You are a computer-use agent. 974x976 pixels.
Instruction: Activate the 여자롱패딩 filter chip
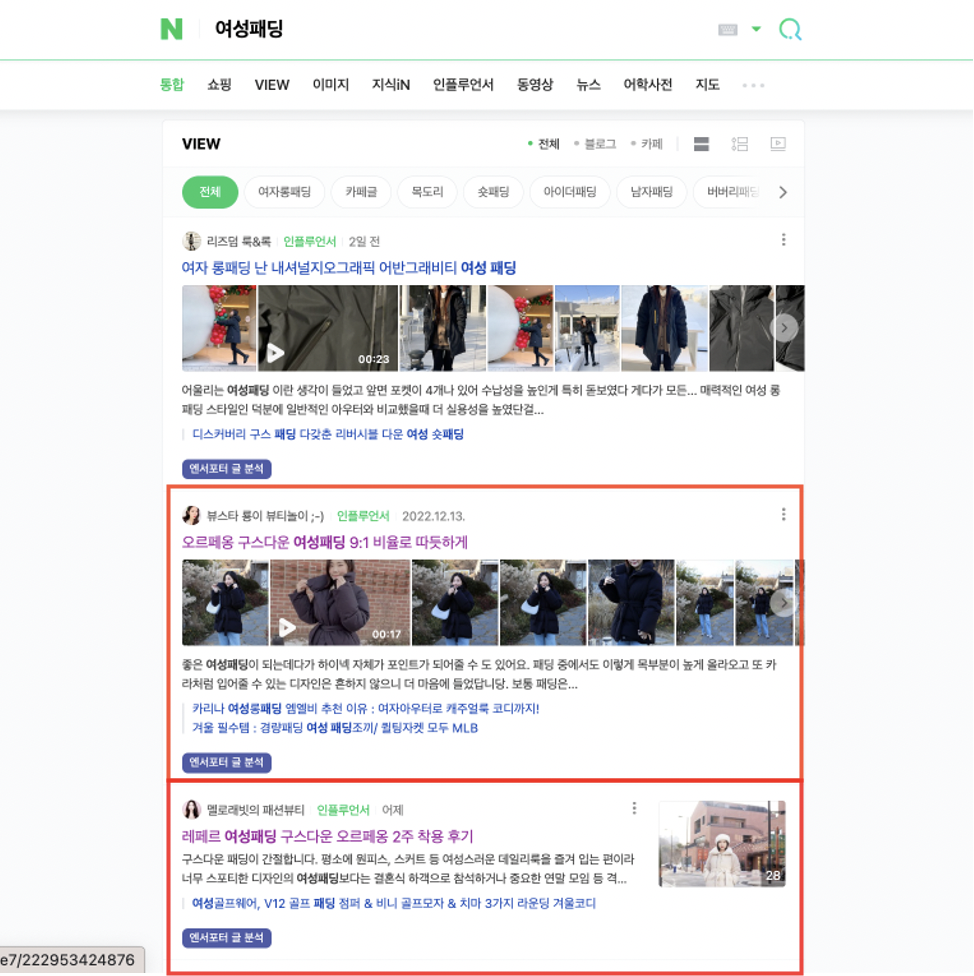284,192
